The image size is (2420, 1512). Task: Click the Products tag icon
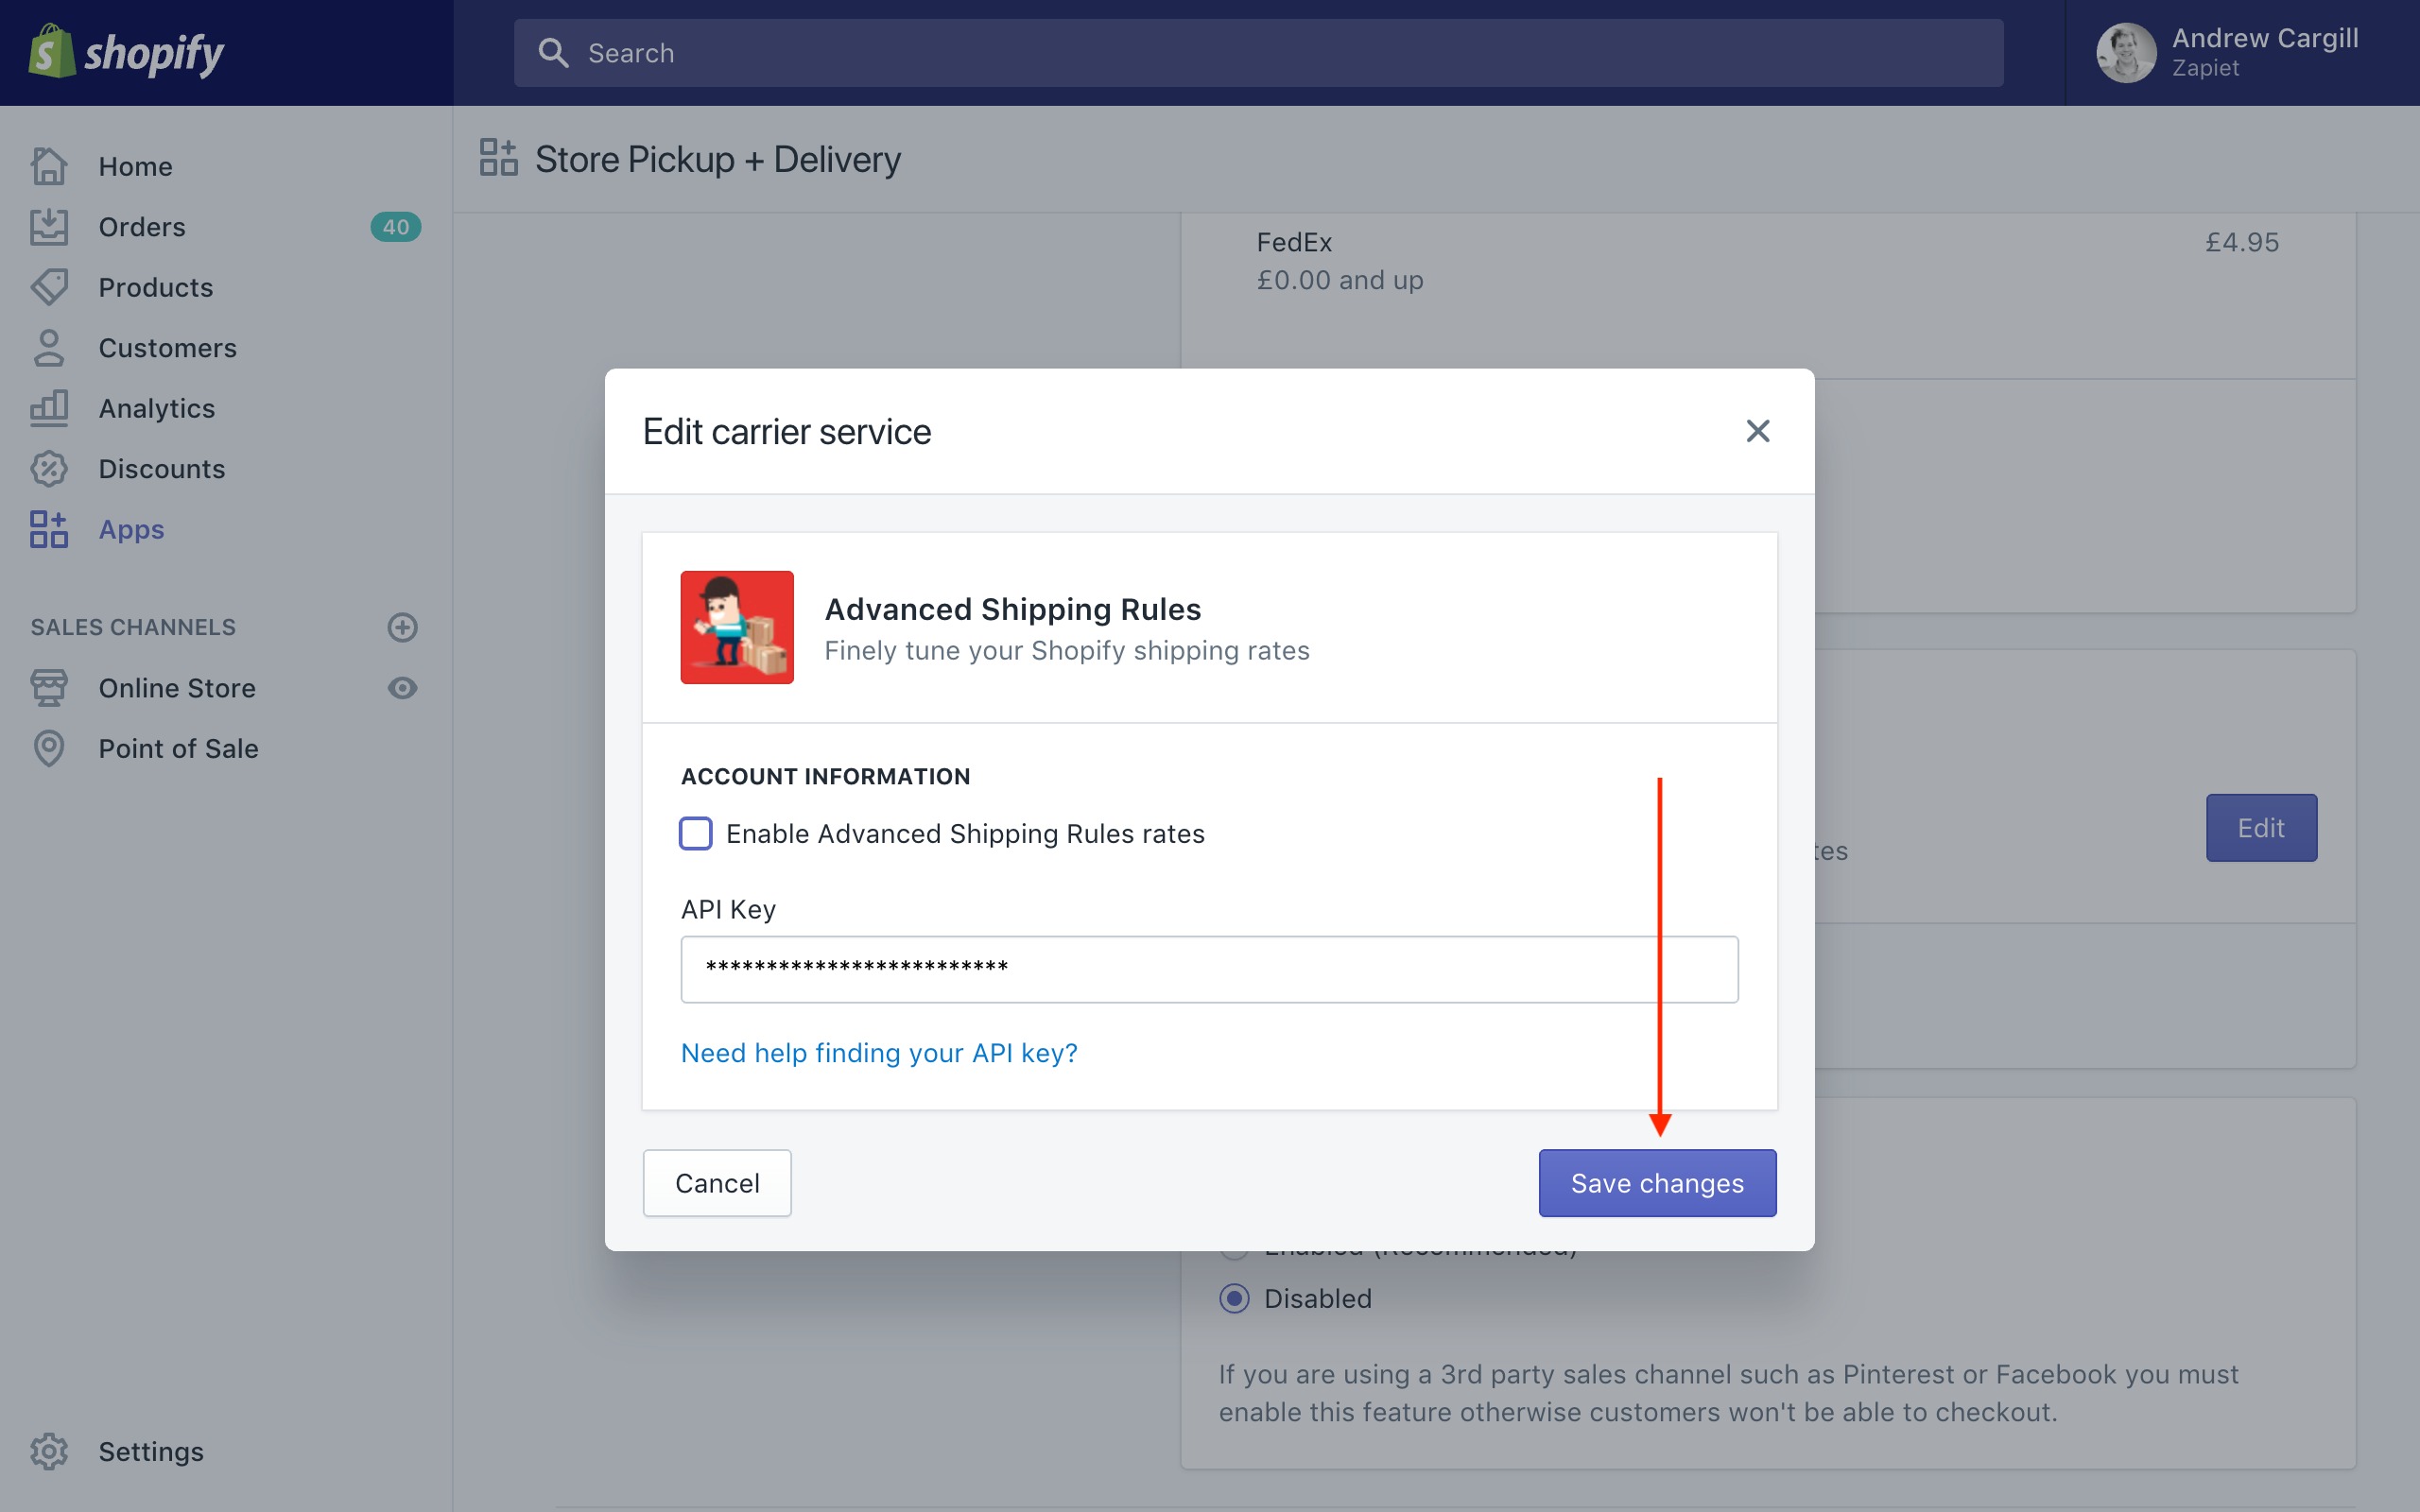pyautogui.click(x=48, y=287)
